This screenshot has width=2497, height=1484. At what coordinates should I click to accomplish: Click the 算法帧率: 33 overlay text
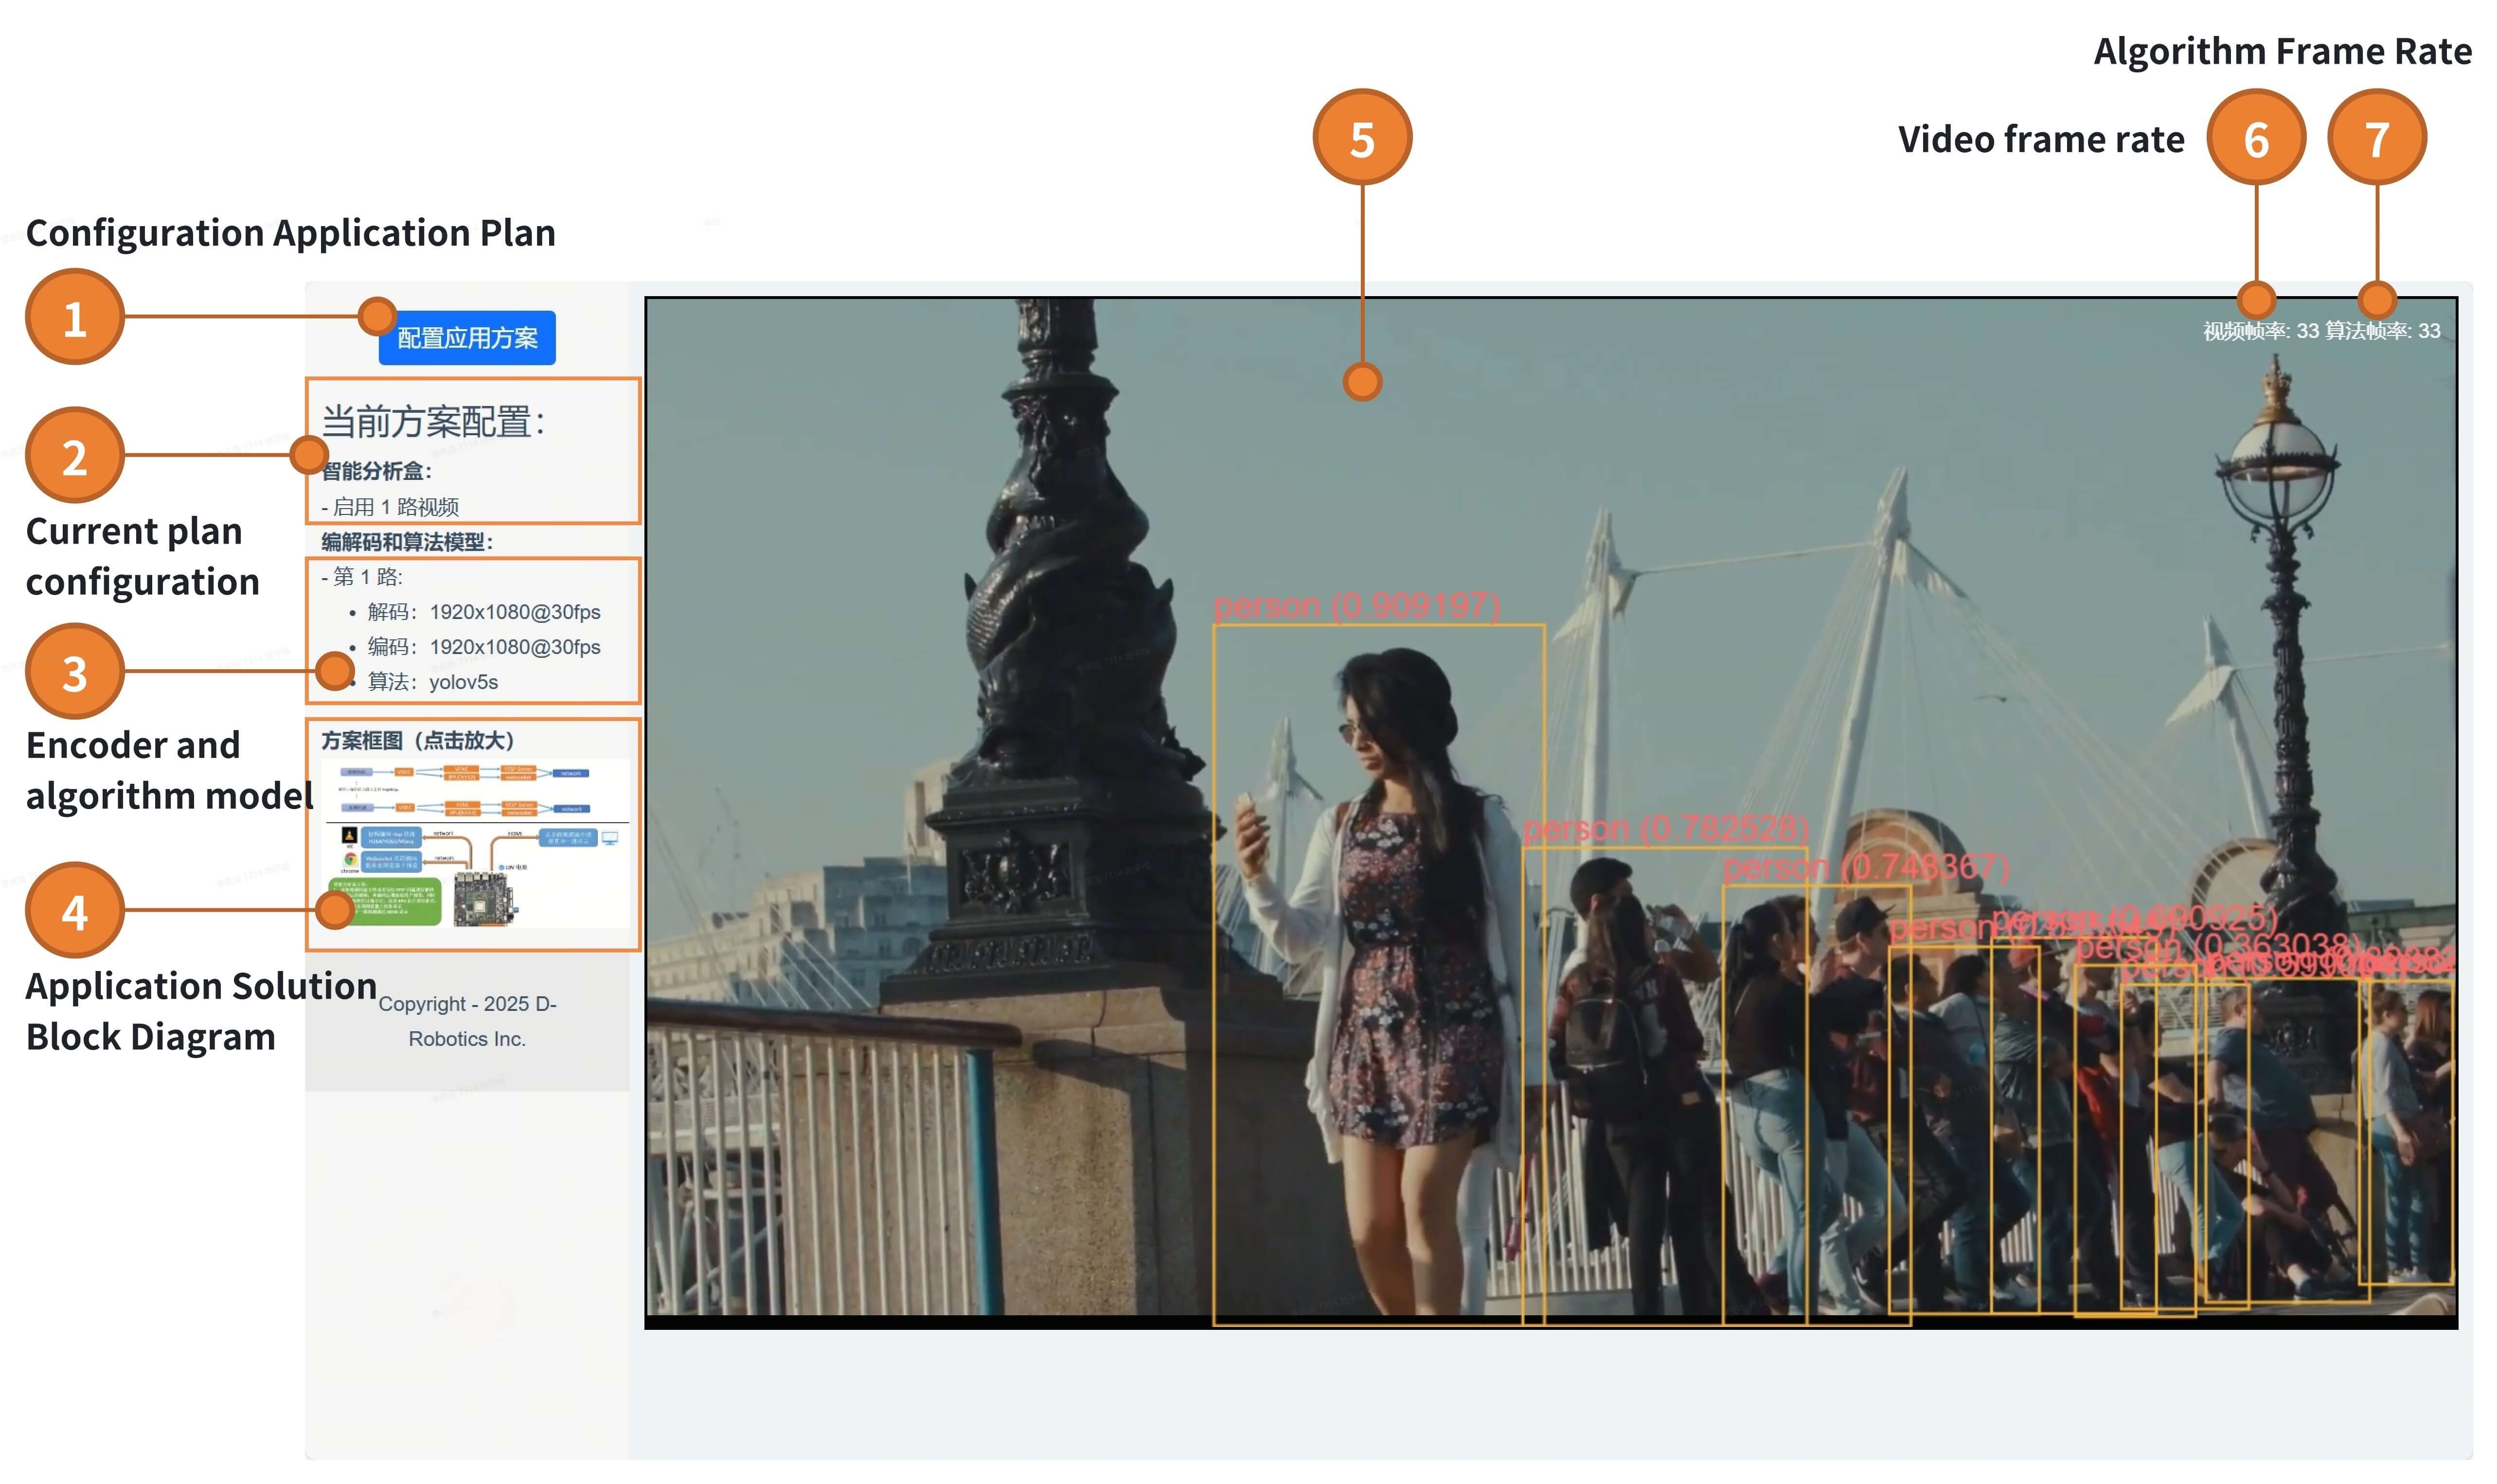click(2383, 331)
